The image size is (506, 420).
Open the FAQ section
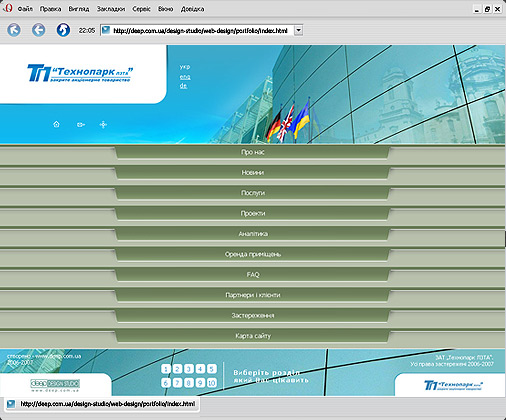pyautogui.click(x=253, y=275)
